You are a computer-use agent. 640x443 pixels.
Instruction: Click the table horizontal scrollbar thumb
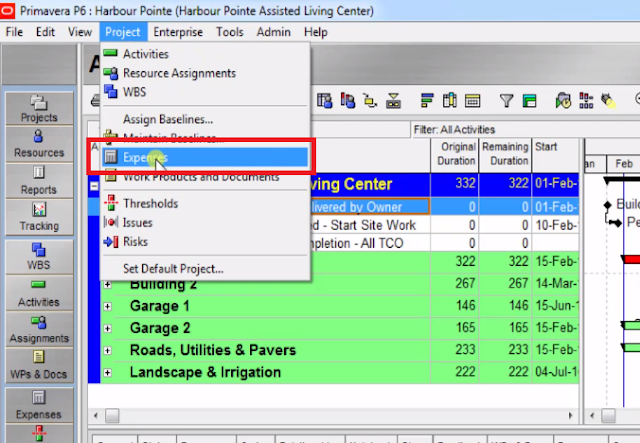tap(112, 416)
